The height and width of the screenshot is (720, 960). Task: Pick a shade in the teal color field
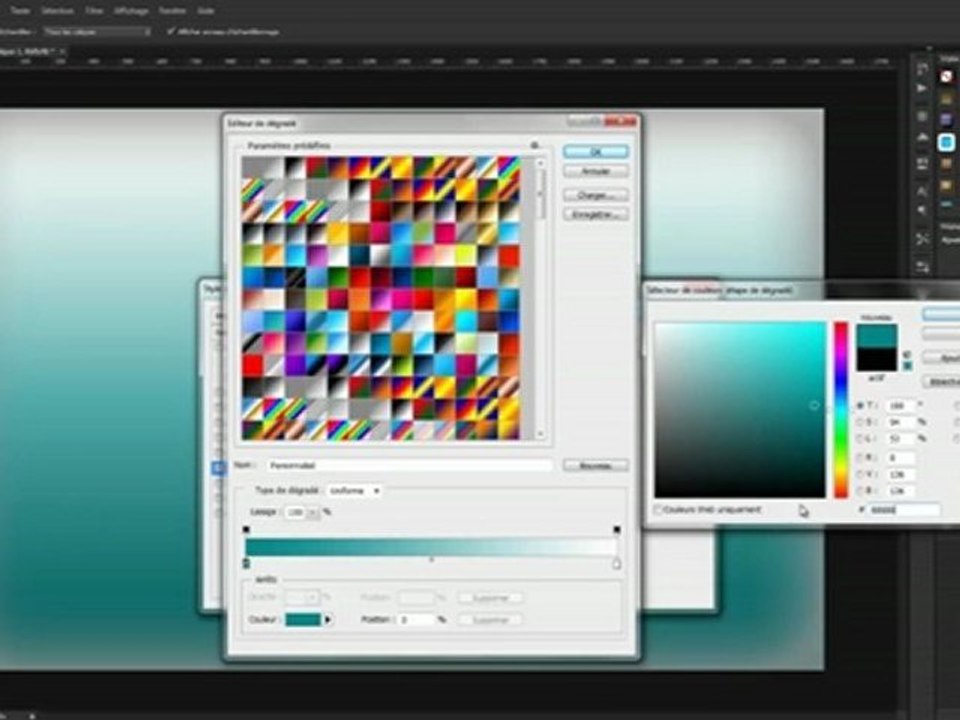pyautogui.click(x=740, y=409)
